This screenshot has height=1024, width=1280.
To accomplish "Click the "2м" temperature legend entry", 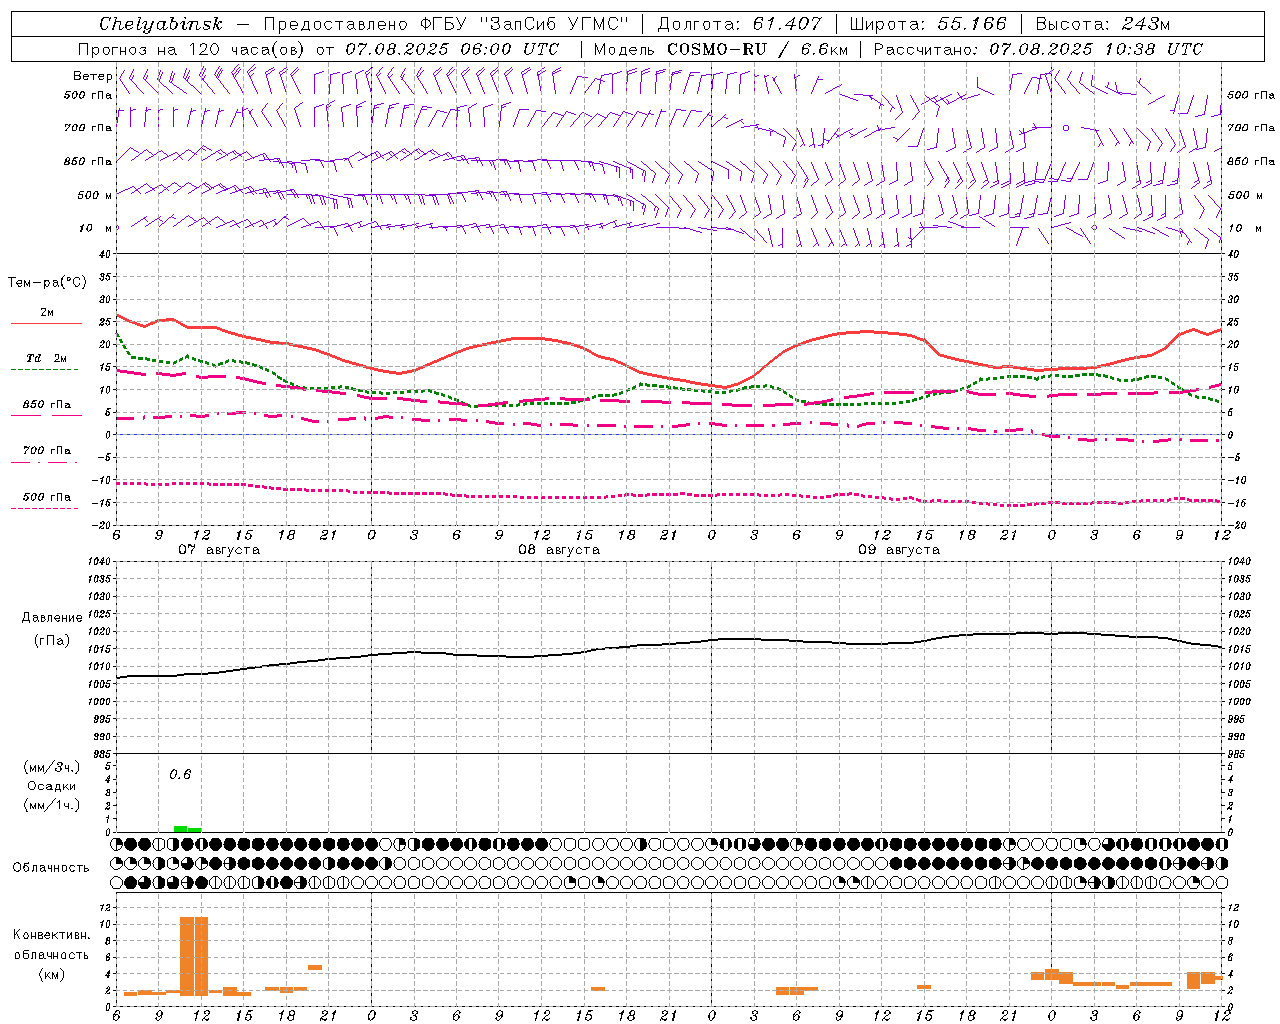I will click(47, 313).
